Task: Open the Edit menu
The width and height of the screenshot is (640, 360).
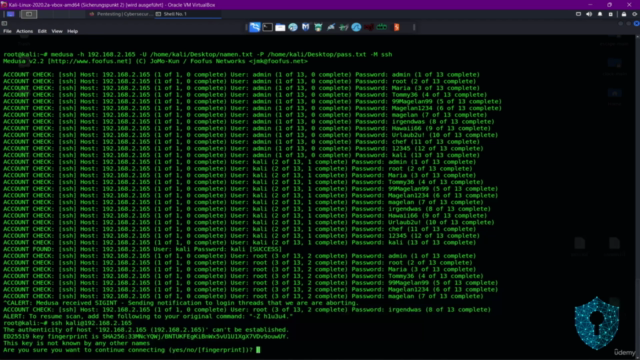Action: (42, 31)
